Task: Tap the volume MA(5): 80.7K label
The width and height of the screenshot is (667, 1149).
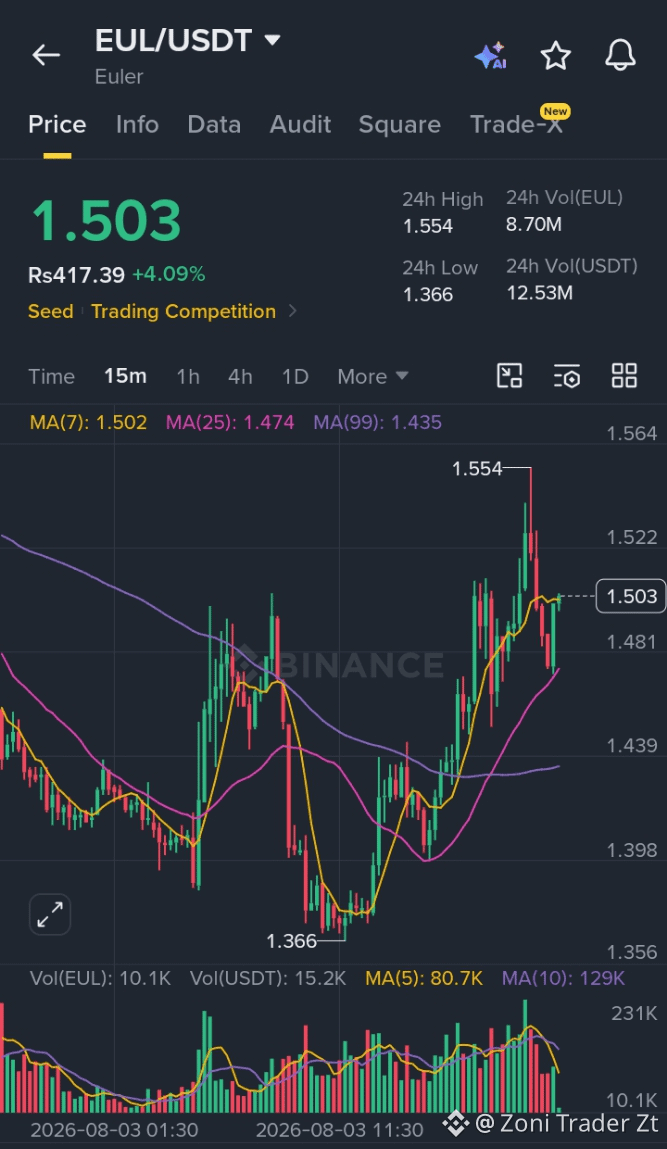Action: [424, 978]
